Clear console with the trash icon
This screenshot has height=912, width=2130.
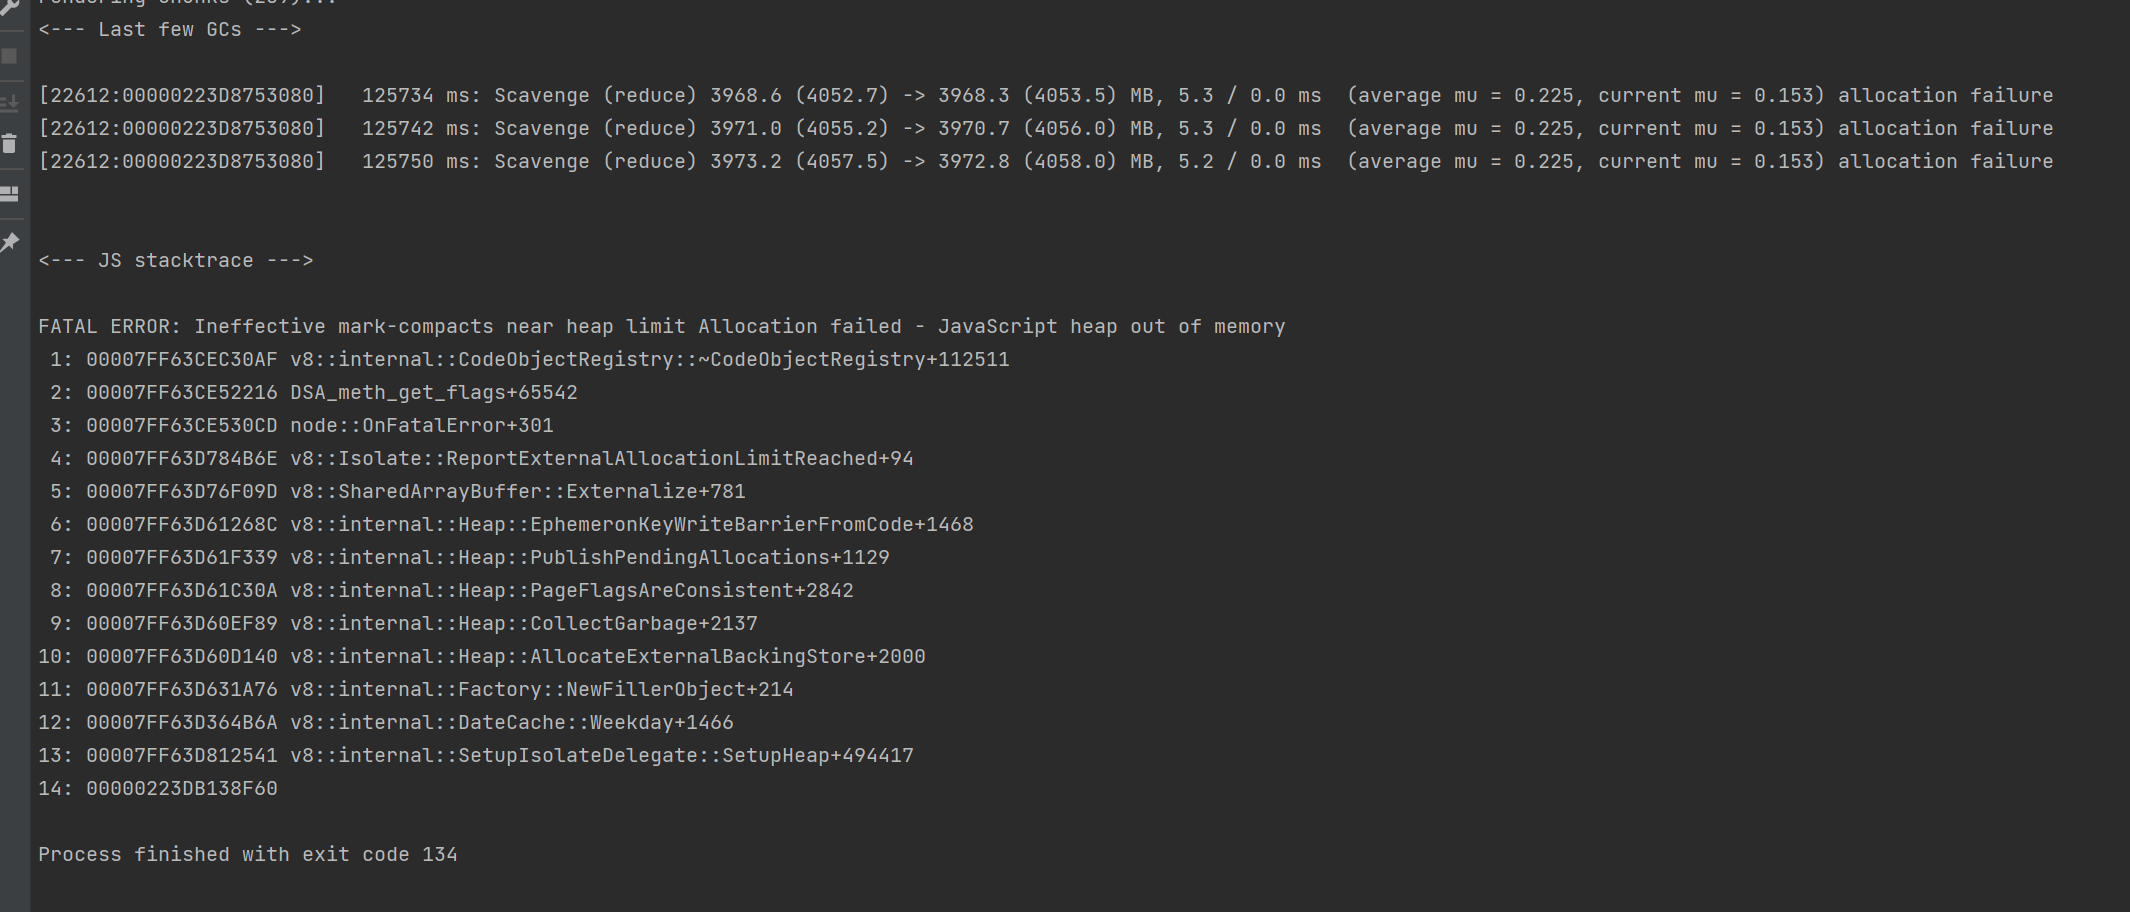9,144
